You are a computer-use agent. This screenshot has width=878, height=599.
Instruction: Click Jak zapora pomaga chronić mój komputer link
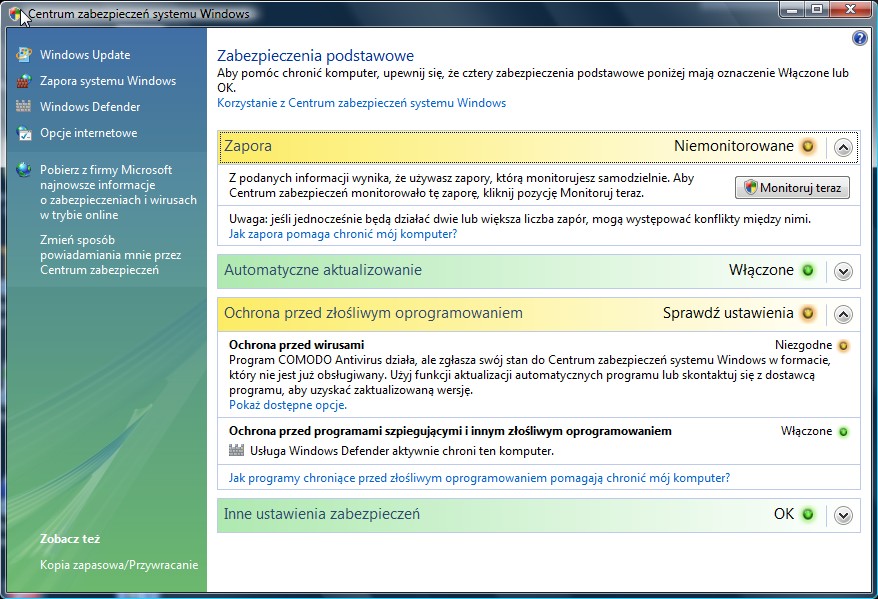(343, 234)
